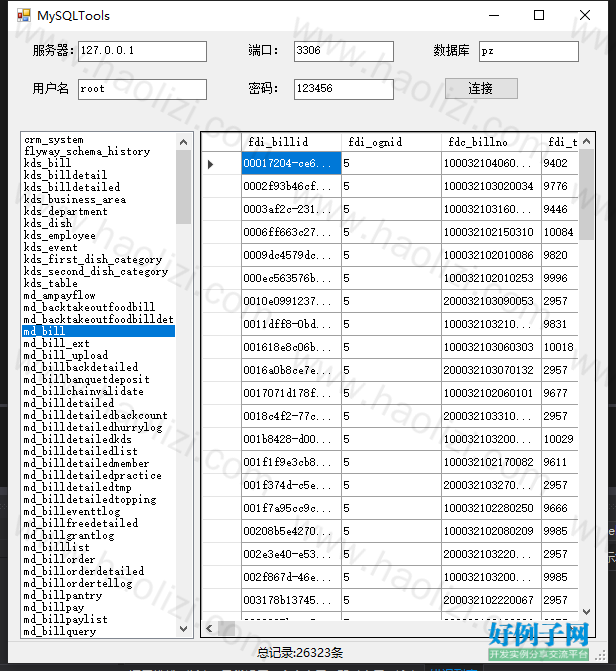Select kds_table in list
The width and height of the screenshot is (616, 671).
98,283
